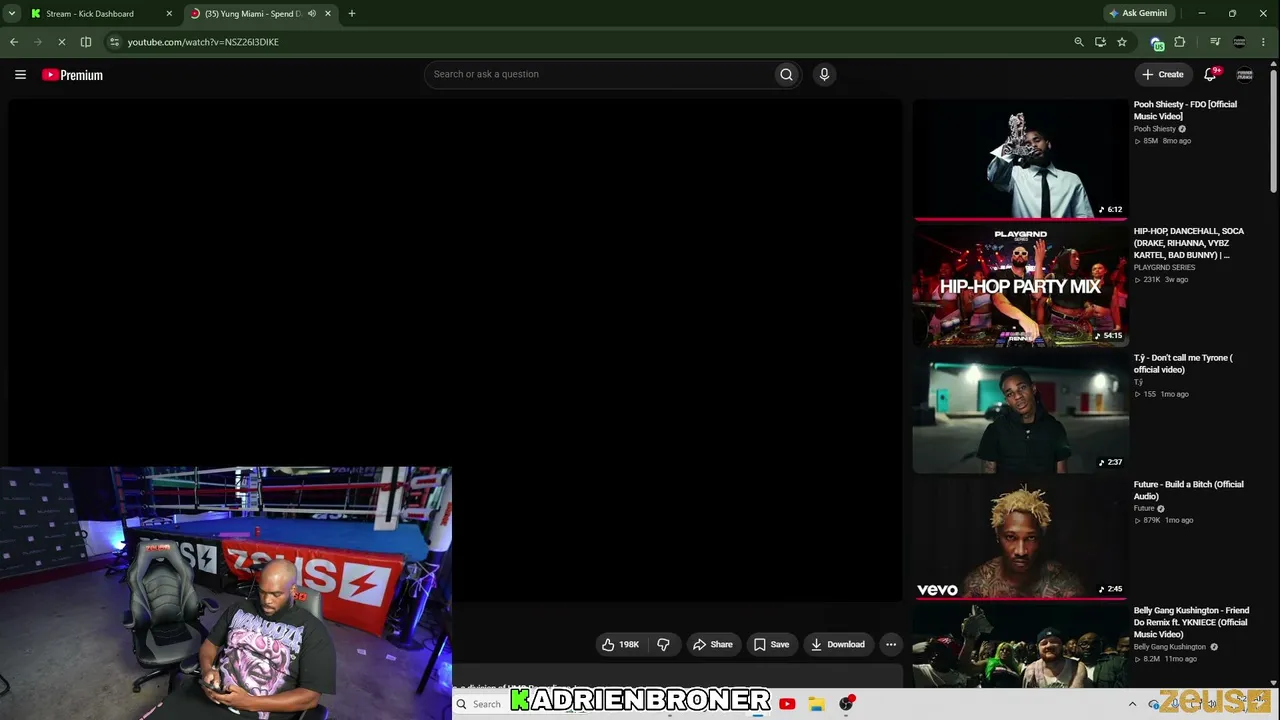This screenshot has height=720, width=1280.
Task: Open a new browser tab
Action: click(352, 14)
